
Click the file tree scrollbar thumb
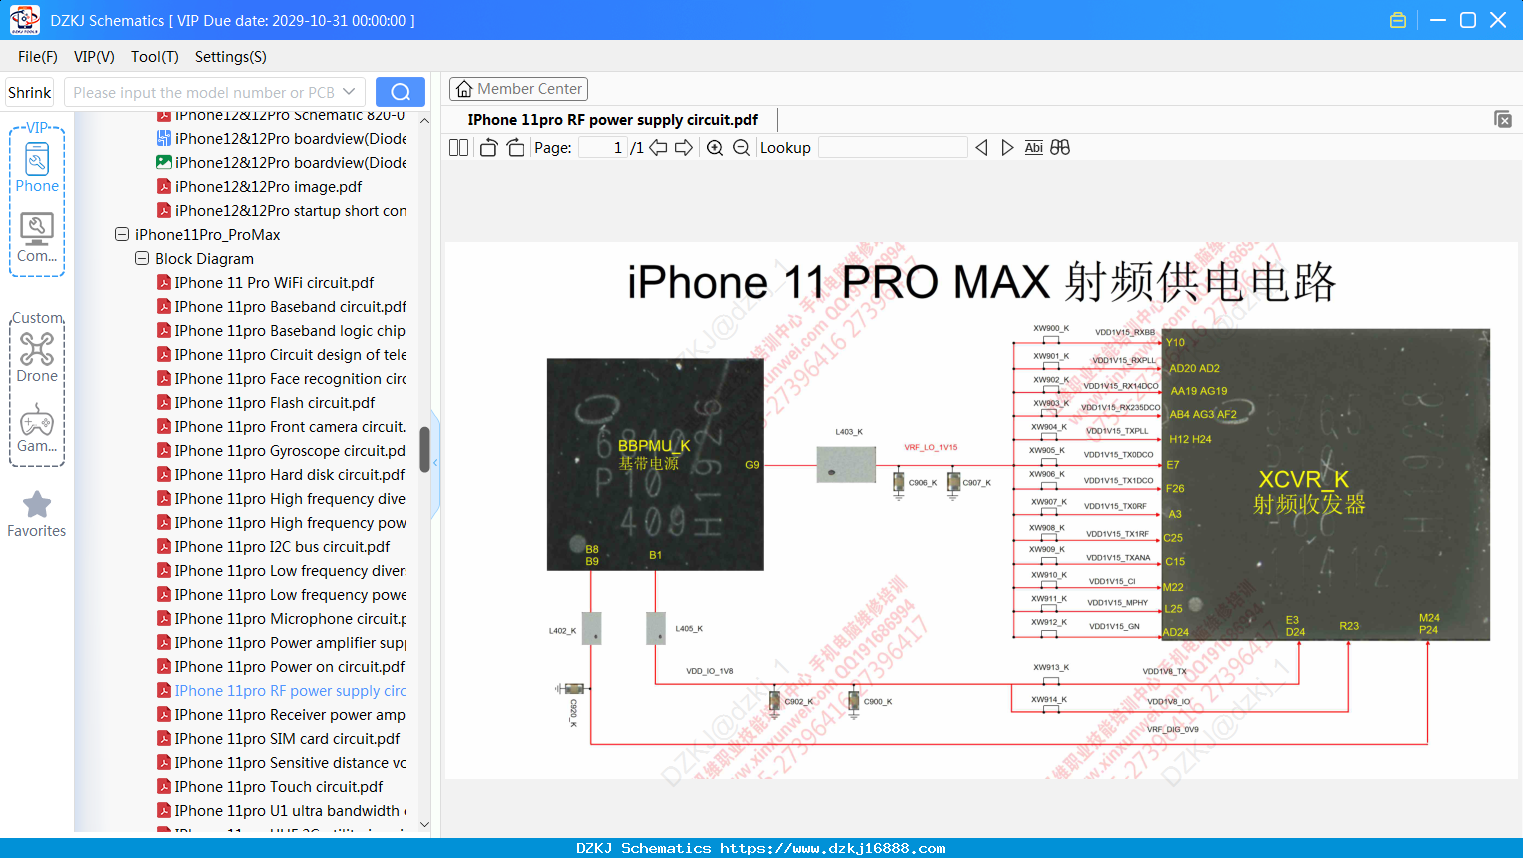click(x=424, y=449)
